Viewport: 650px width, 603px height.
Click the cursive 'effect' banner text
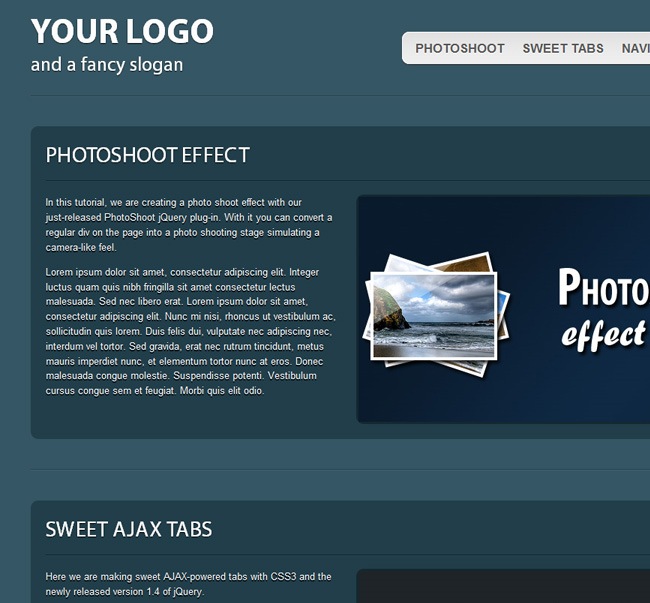604,334
